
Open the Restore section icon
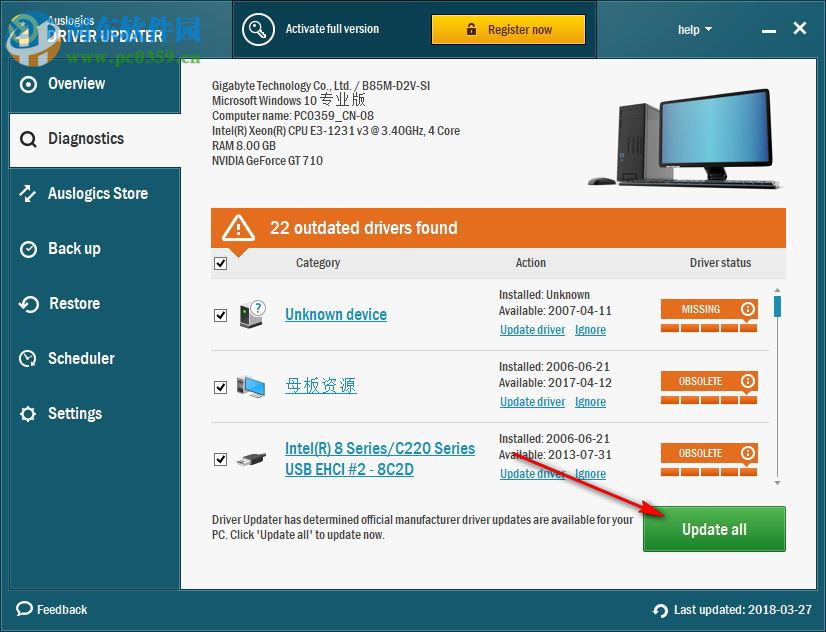(x=27, y=303)
